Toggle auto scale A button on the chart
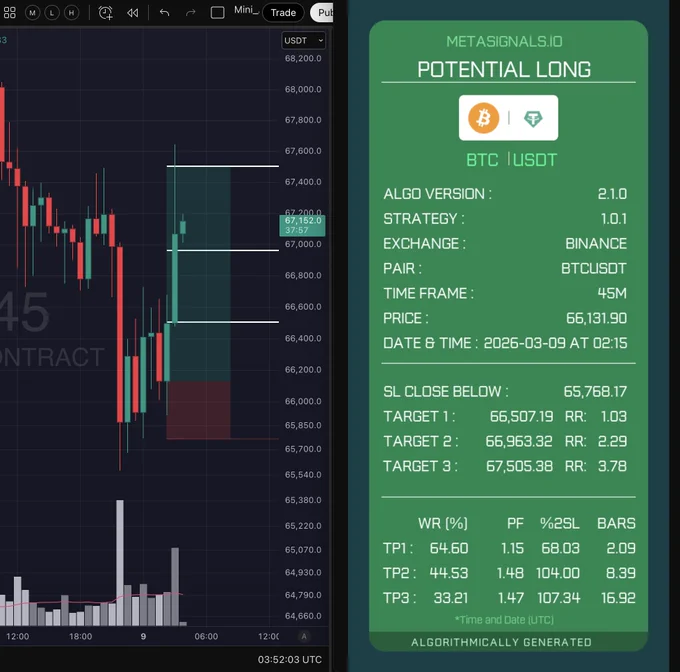Viewport: 680px width, 672px height. pos(304,636)
